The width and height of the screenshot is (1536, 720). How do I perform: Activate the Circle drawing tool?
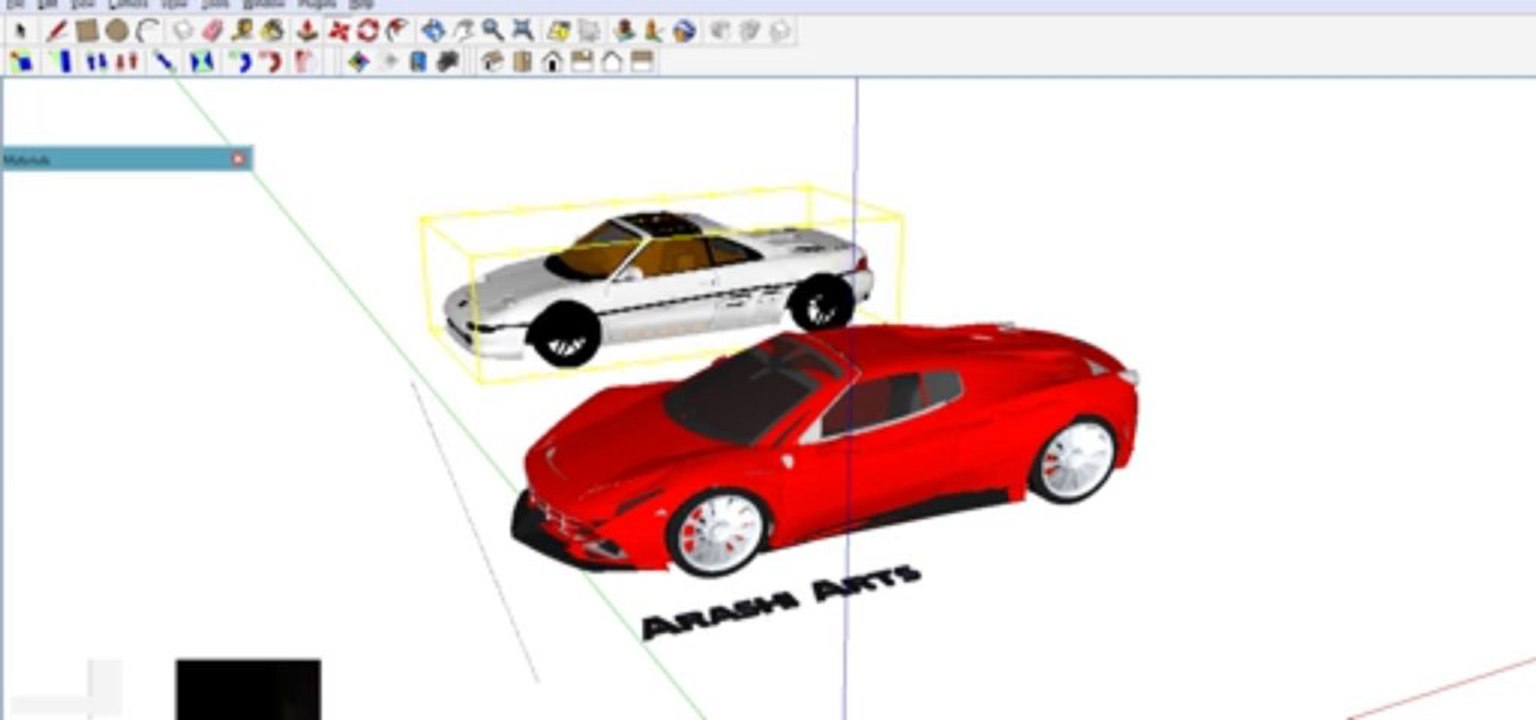tap(117, 31)
